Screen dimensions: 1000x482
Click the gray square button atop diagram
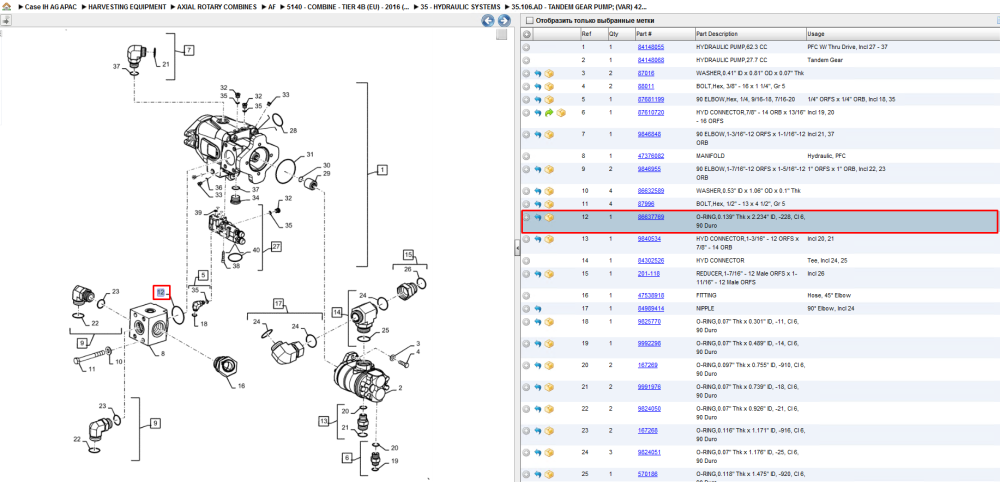point(502,34)
